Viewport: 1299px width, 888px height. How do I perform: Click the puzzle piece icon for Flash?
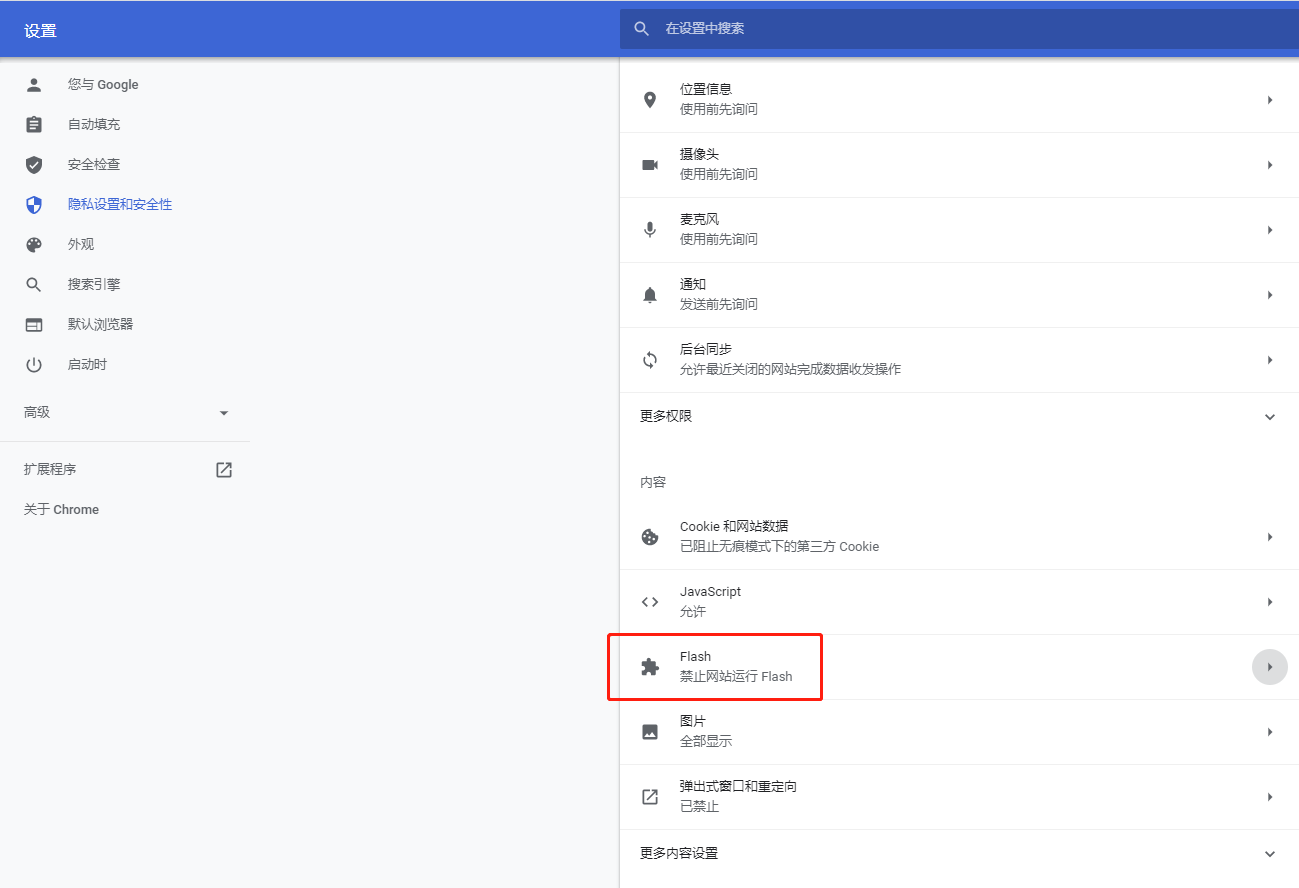point(650,667)
